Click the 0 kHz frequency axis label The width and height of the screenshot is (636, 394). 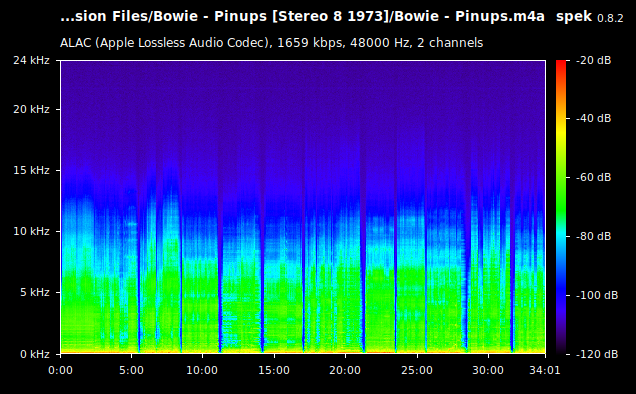(x=35, y=354)
